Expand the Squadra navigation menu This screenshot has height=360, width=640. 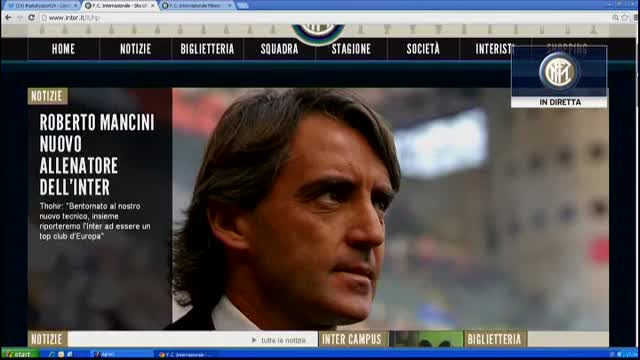pos(280,49)
